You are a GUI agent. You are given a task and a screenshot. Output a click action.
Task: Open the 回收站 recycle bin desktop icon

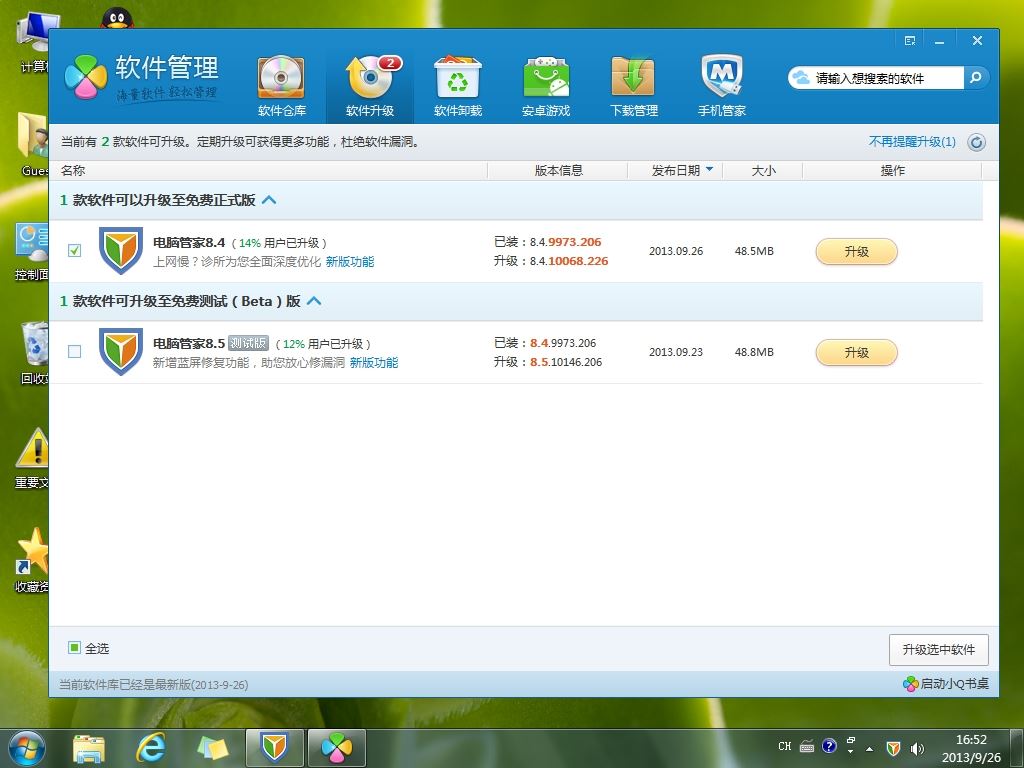tap(34, 353)
